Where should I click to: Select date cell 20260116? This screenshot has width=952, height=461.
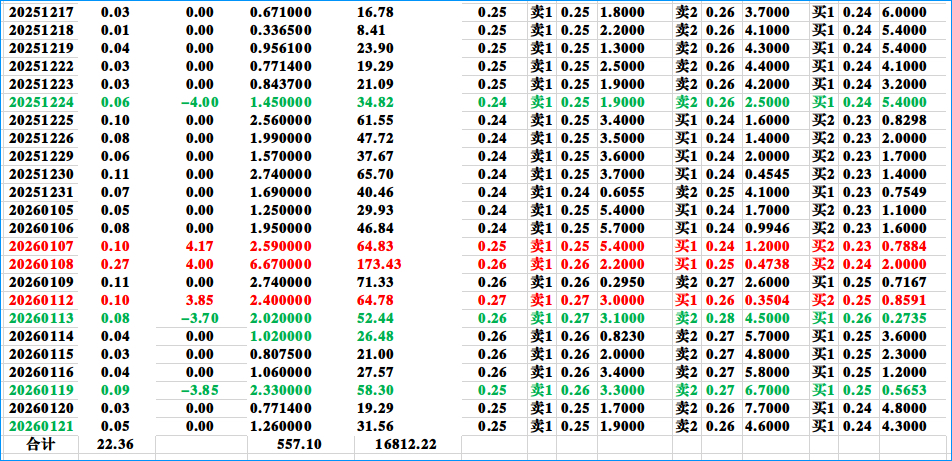(39, 372)
